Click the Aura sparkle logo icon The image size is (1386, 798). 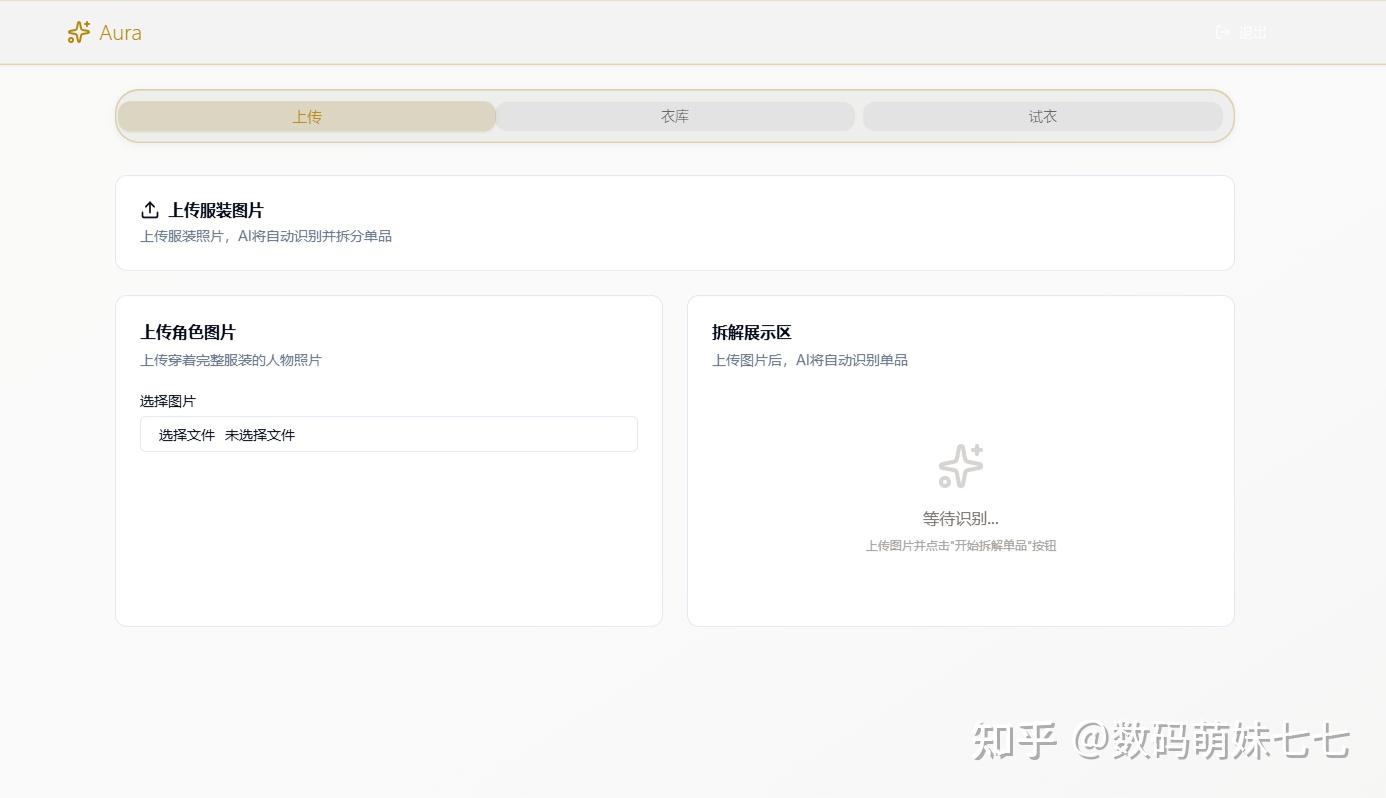[x=78, y=31]
